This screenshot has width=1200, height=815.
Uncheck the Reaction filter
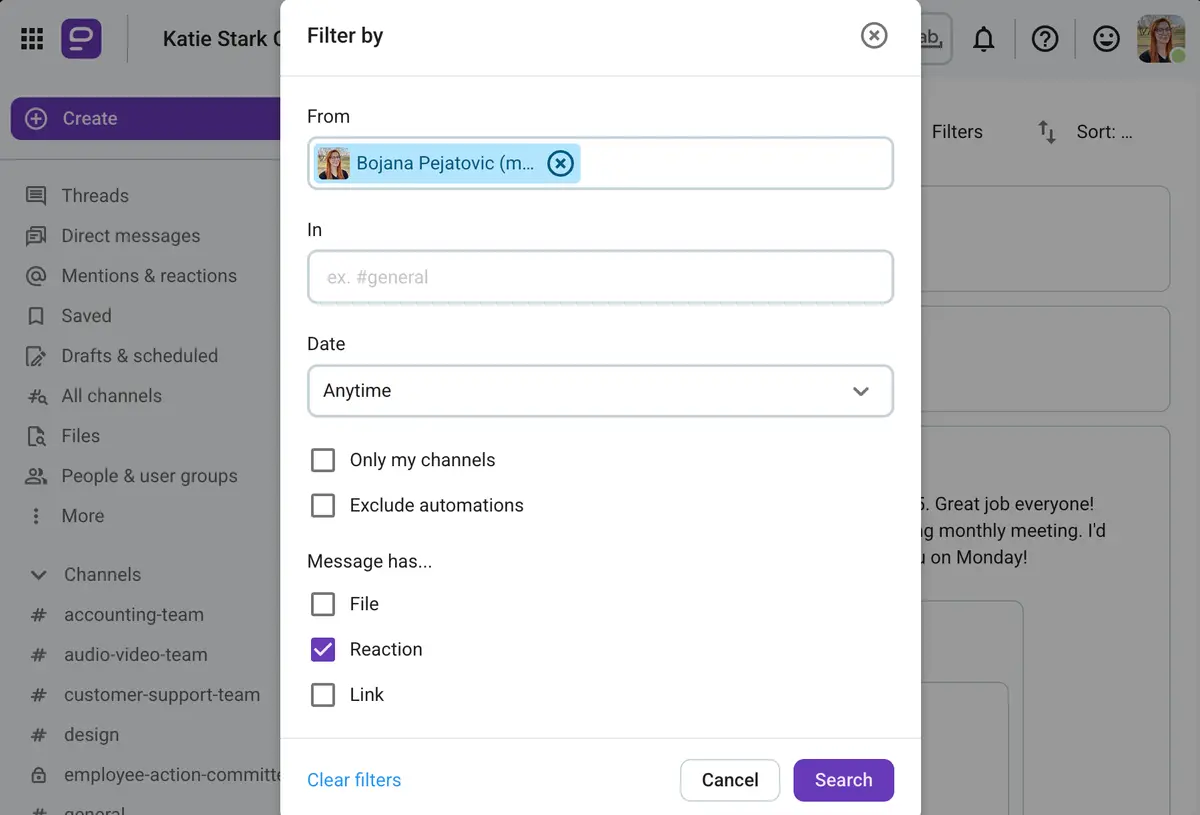coord(323,649)
